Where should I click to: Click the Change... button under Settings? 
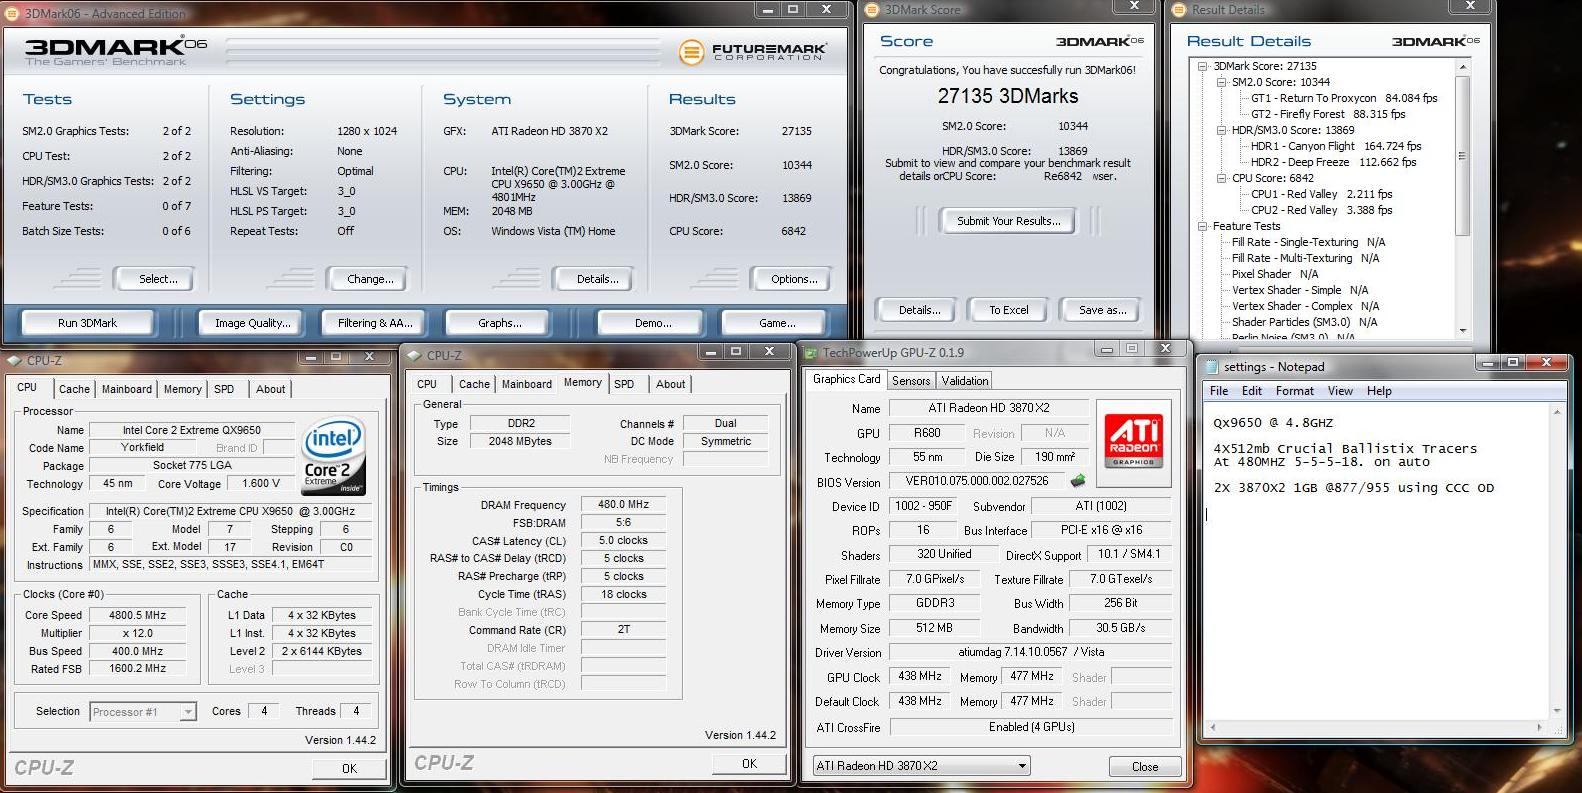tap(366, 279)
